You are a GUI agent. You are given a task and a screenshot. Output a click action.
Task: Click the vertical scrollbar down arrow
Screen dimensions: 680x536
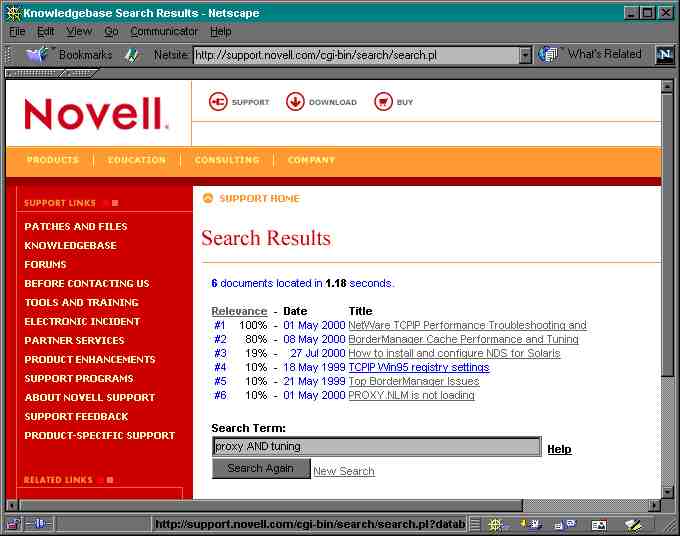(667, 493)
